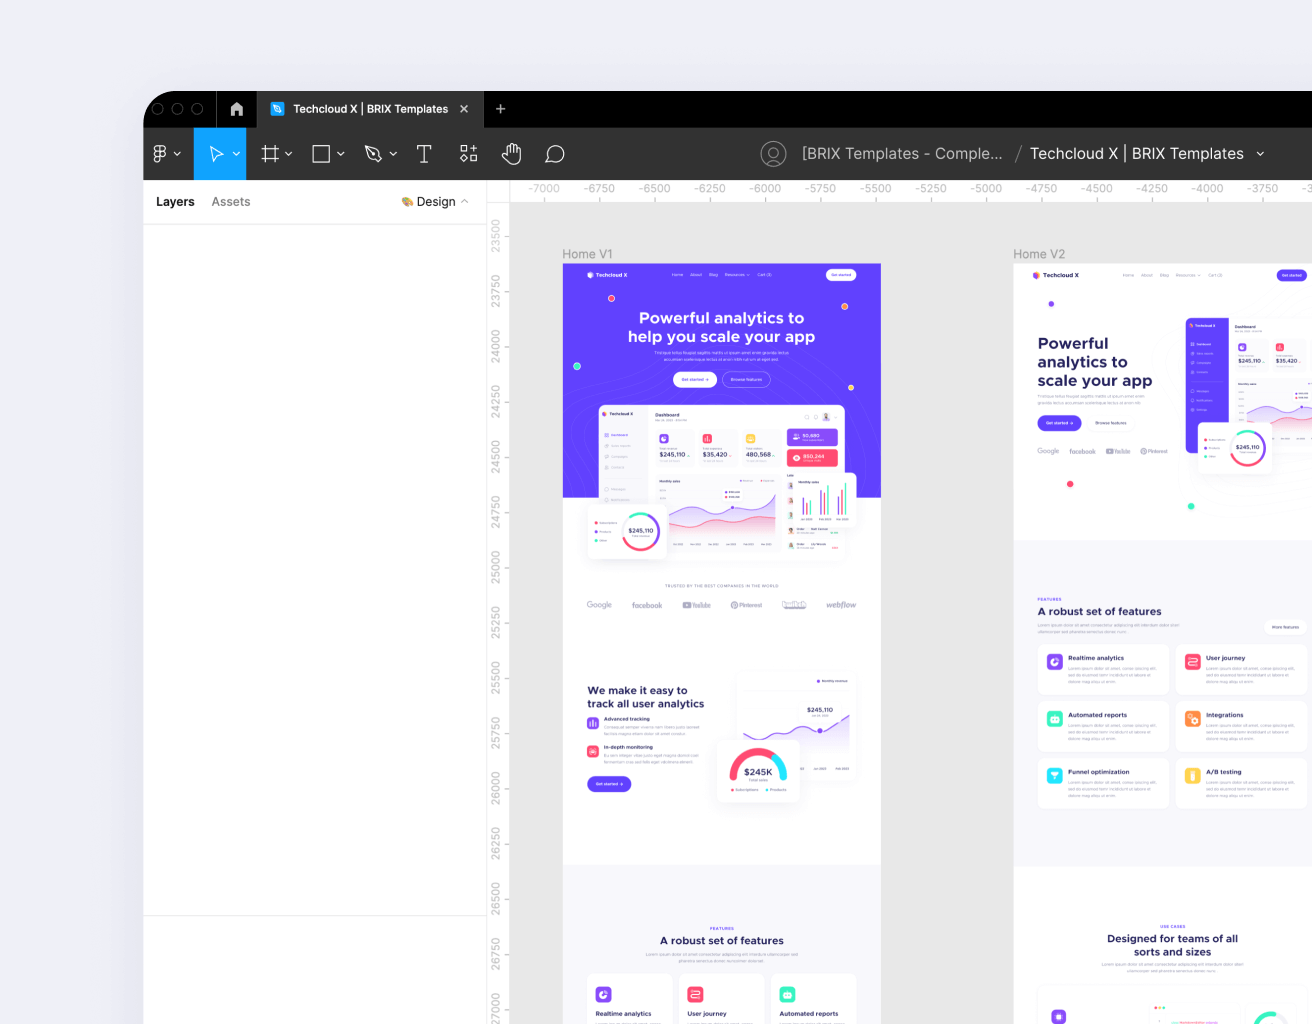The height and width of the screenshot is (1024, 1312).
Task: Click the account avatar in the toolbar
Action: pyautogui.click(x=773, y=153)
